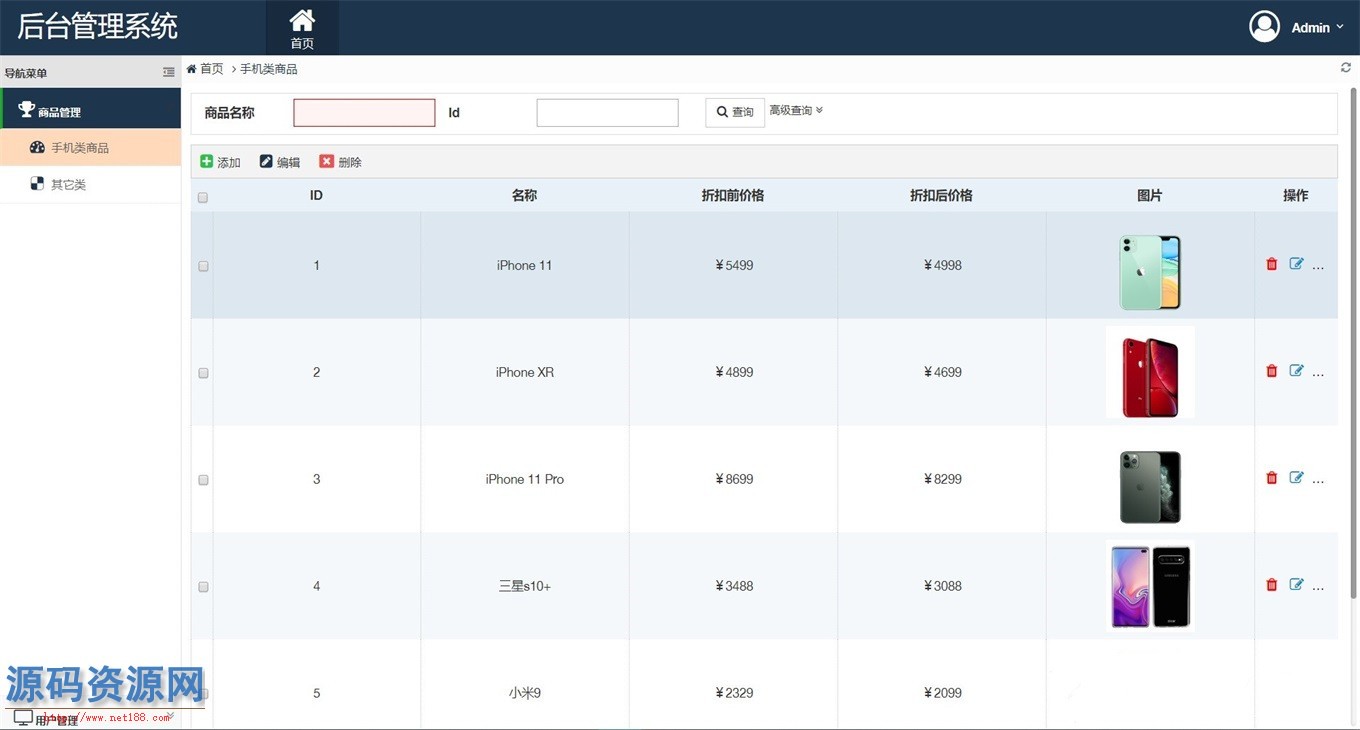Click the 删除 delete toolbar button
1360x730 pixels.
coord(340,162)
